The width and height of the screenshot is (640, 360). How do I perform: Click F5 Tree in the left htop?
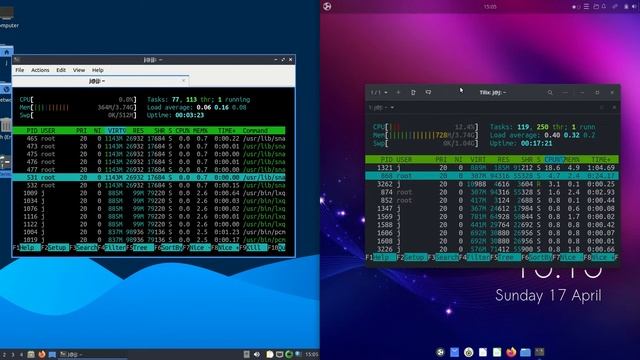click(x=140, y=248)
